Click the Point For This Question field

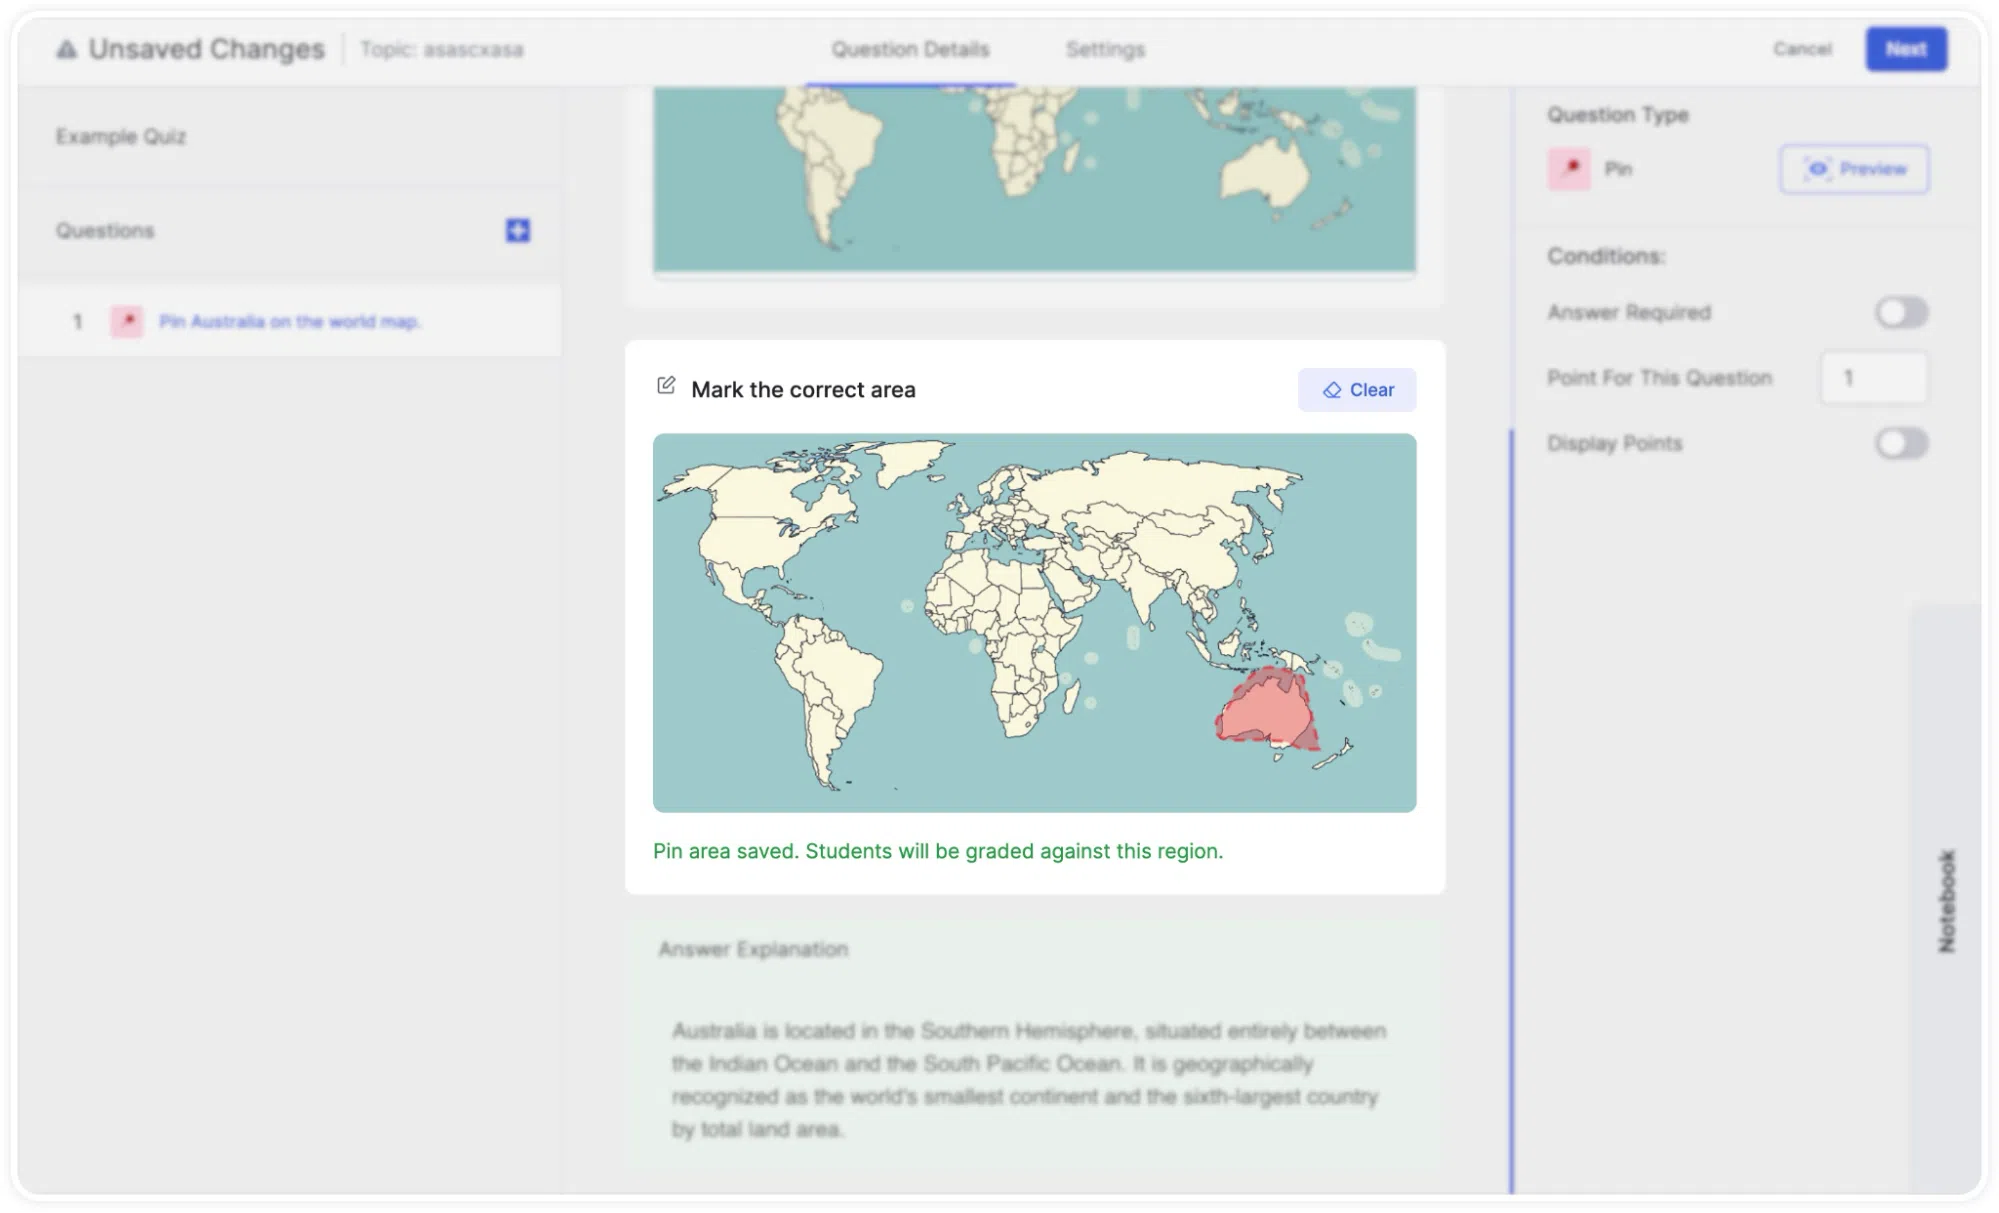tap(1874, 378)
